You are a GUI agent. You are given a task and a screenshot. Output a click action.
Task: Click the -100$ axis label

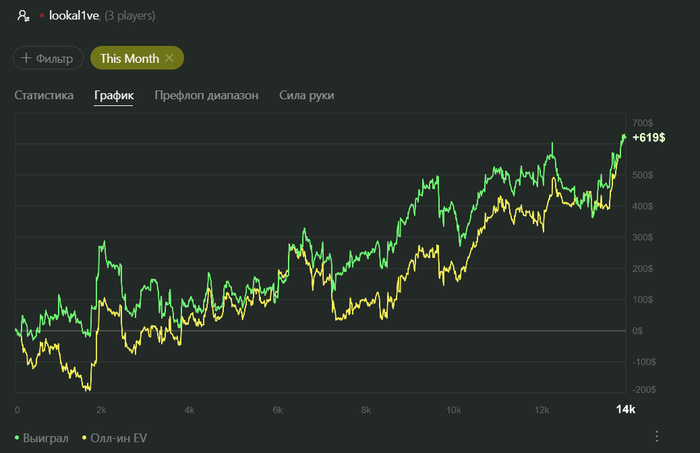644,362
